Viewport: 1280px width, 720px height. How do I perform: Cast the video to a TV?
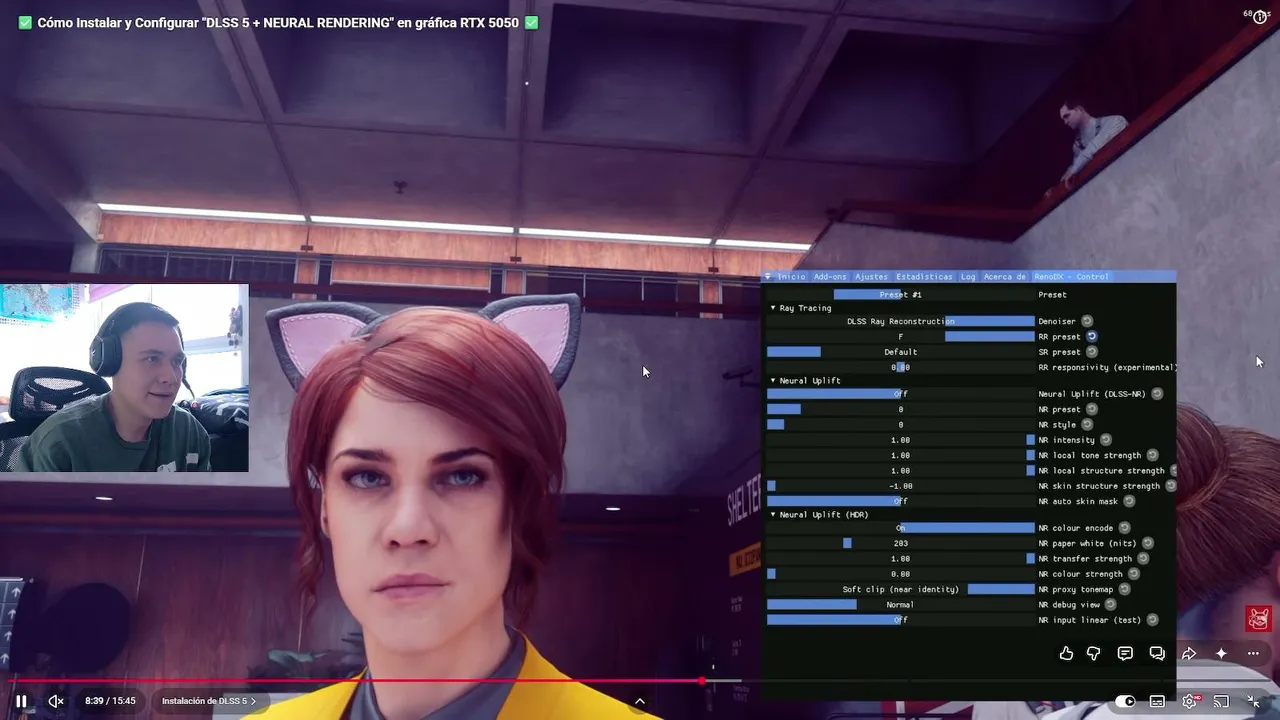1221,701
